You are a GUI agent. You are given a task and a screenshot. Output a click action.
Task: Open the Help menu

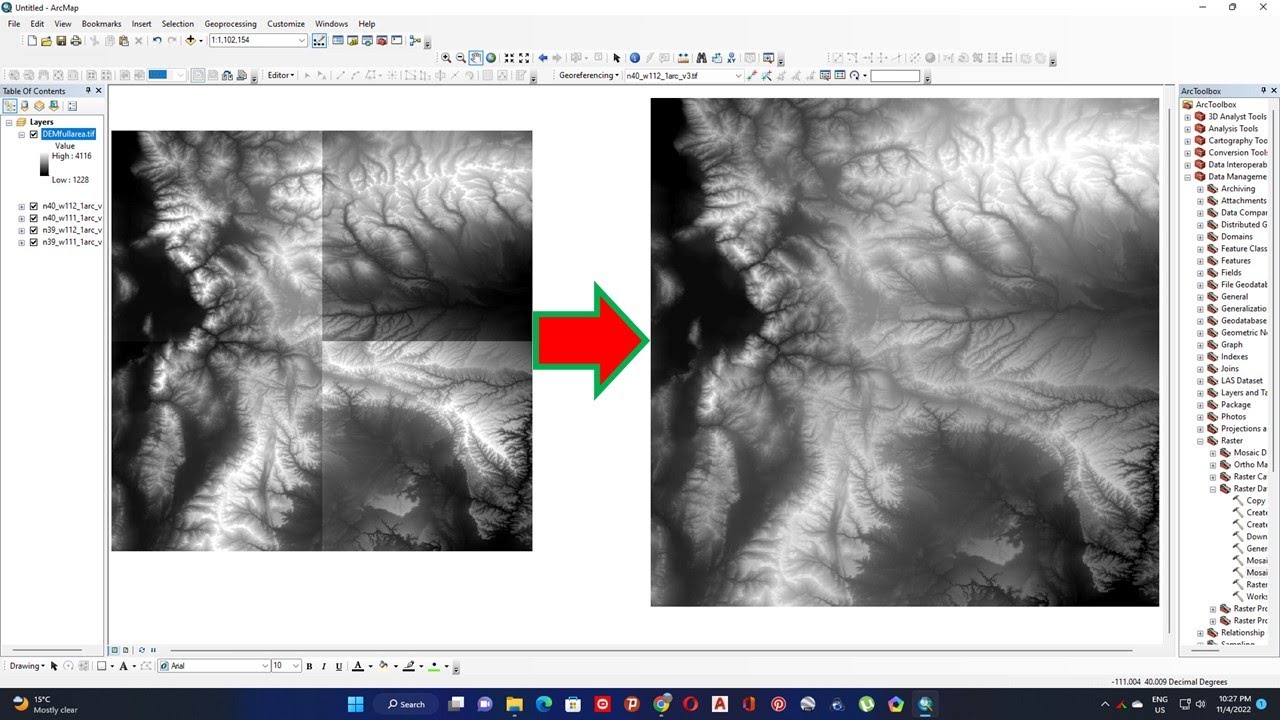(367, 24)
